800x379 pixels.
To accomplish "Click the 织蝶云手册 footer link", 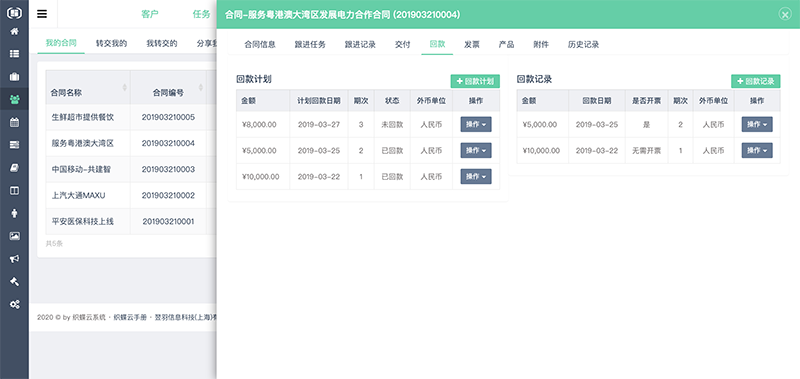I will tap(130, 317).
